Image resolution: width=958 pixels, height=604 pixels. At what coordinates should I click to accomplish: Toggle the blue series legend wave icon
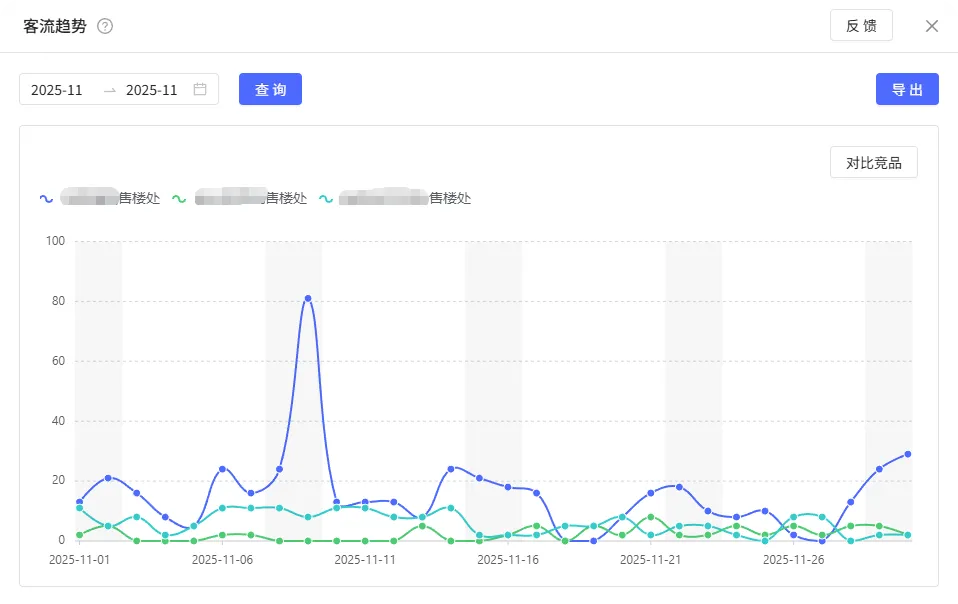(46, 199)
